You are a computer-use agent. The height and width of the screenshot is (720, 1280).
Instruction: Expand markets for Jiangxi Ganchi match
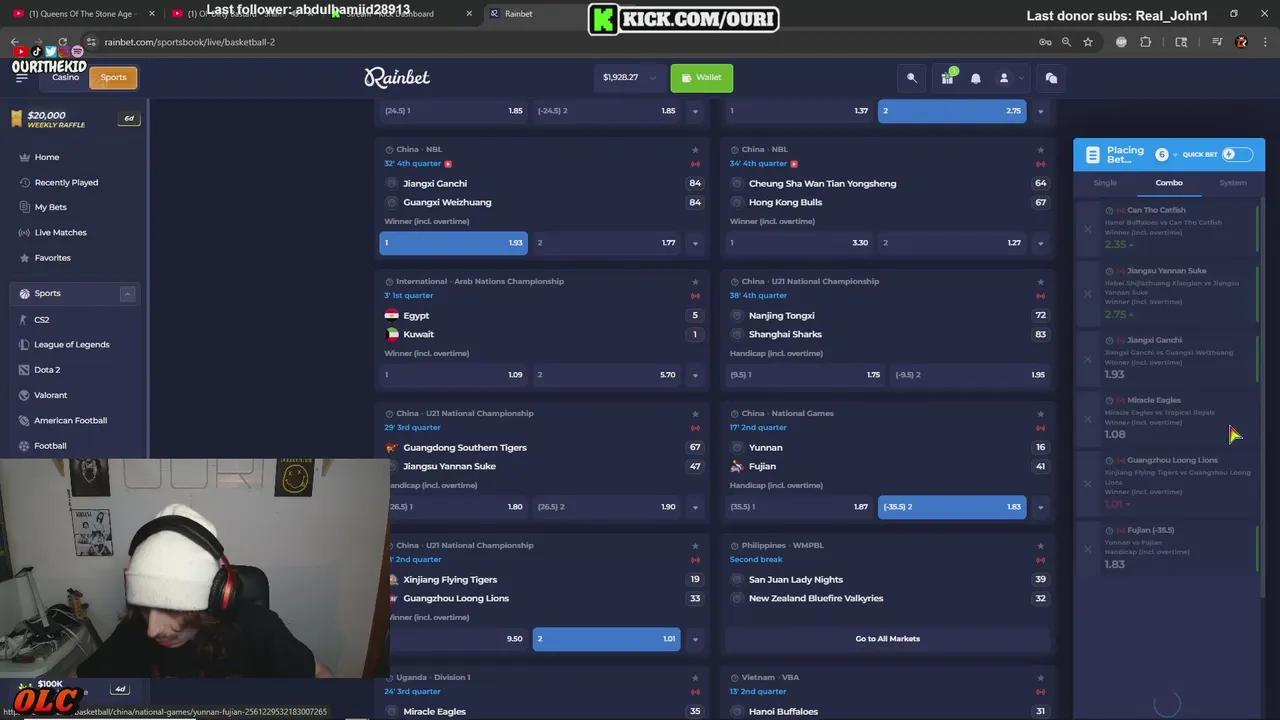point(695,243)
